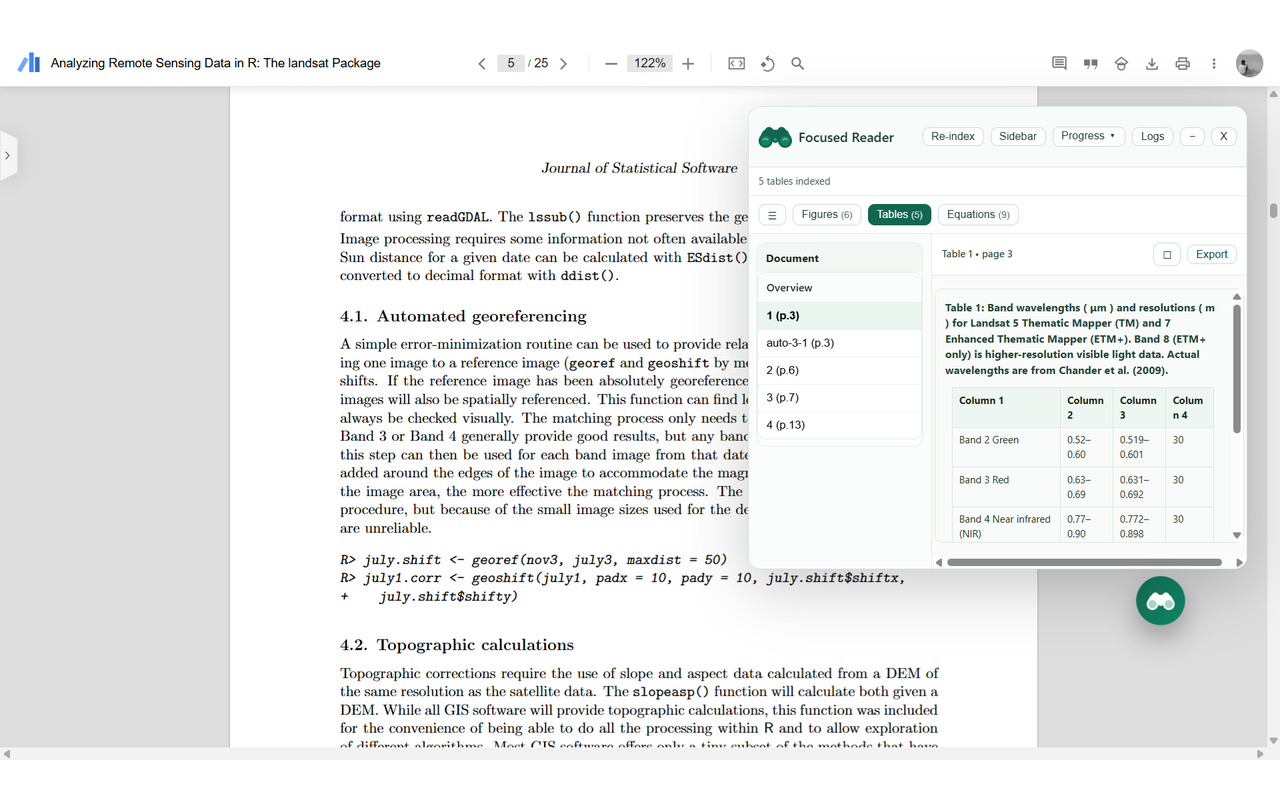Viewport: 1280px width, 800px height.
Task: Select table 2 (p.6) entry
Action: pyautogui.click(x=839, y=370)
